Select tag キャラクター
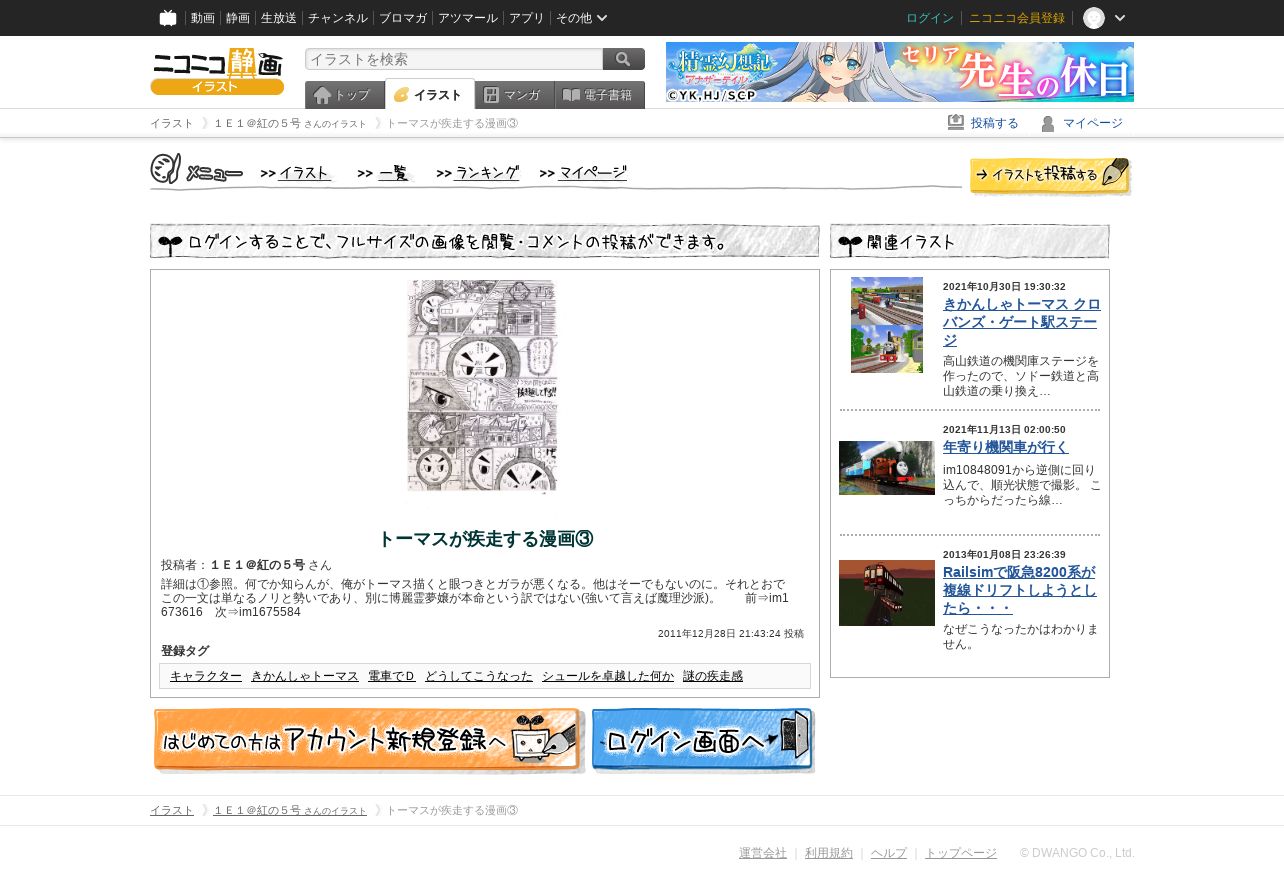This screenshot has height=880, width=1284. click(206, 676)
